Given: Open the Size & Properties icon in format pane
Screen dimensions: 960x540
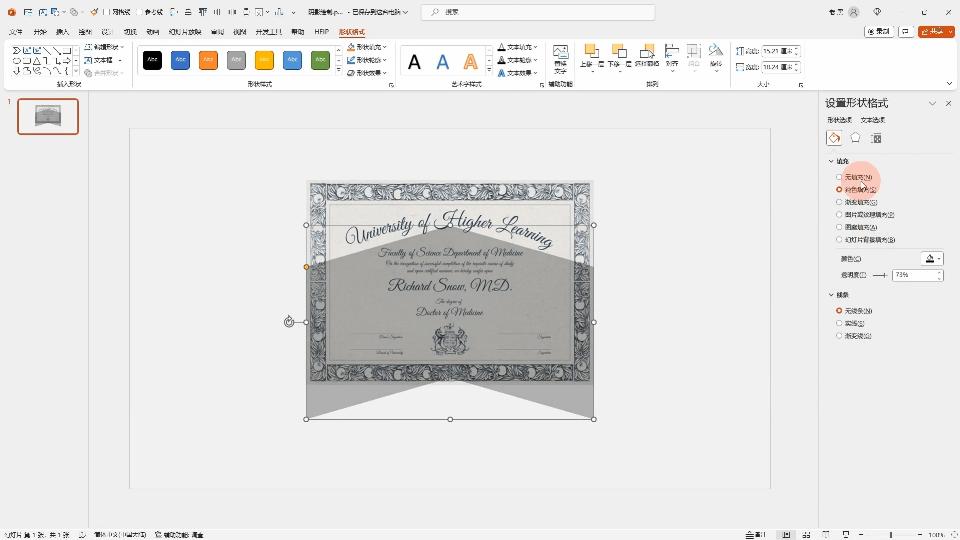Looking at the screenshot, I should [876, 138].
